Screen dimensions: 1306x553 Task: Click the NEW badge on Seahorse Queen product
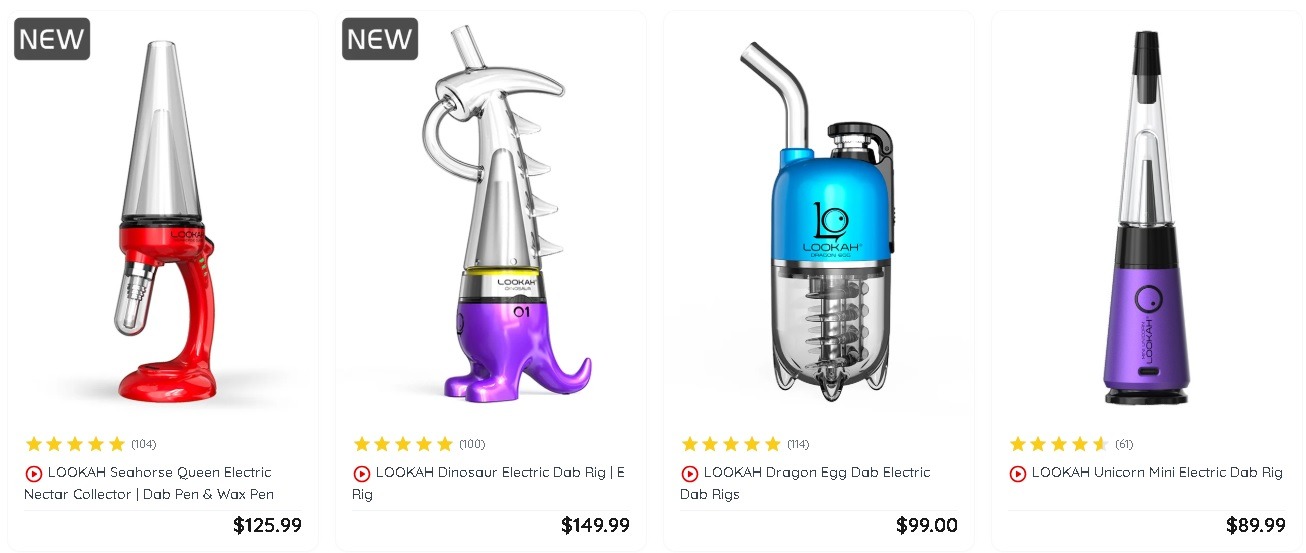pyautogui.click(x=52, y=39)
